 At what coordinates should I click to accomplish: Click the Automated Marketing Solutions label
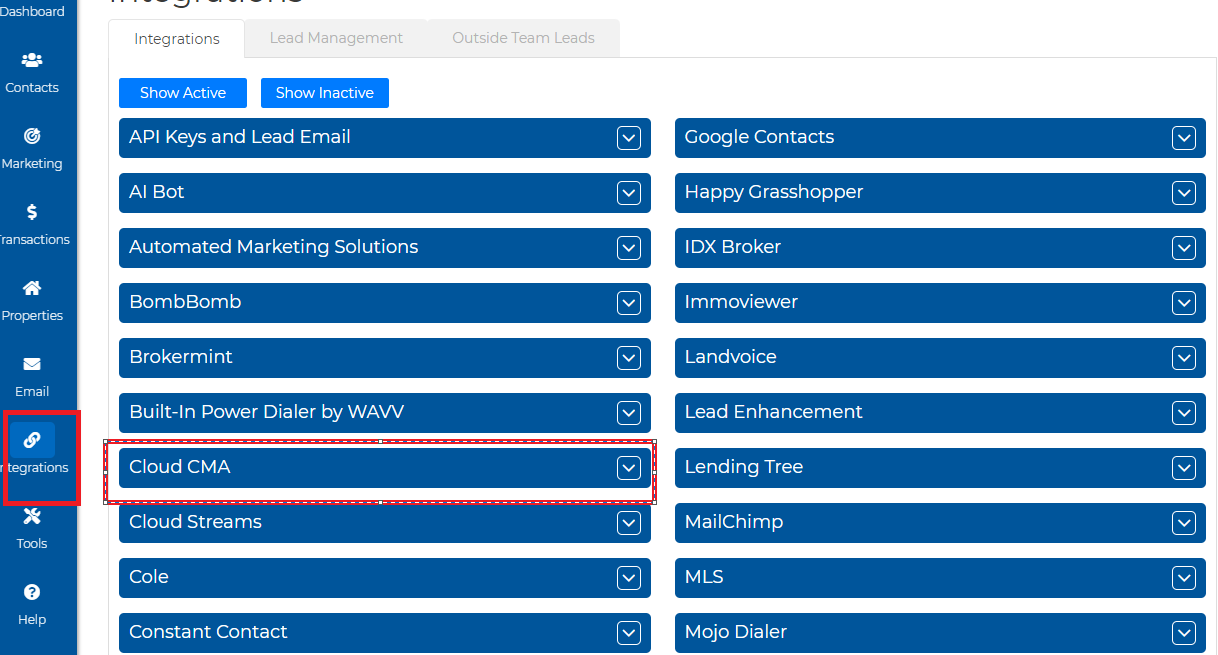[274, 247]
